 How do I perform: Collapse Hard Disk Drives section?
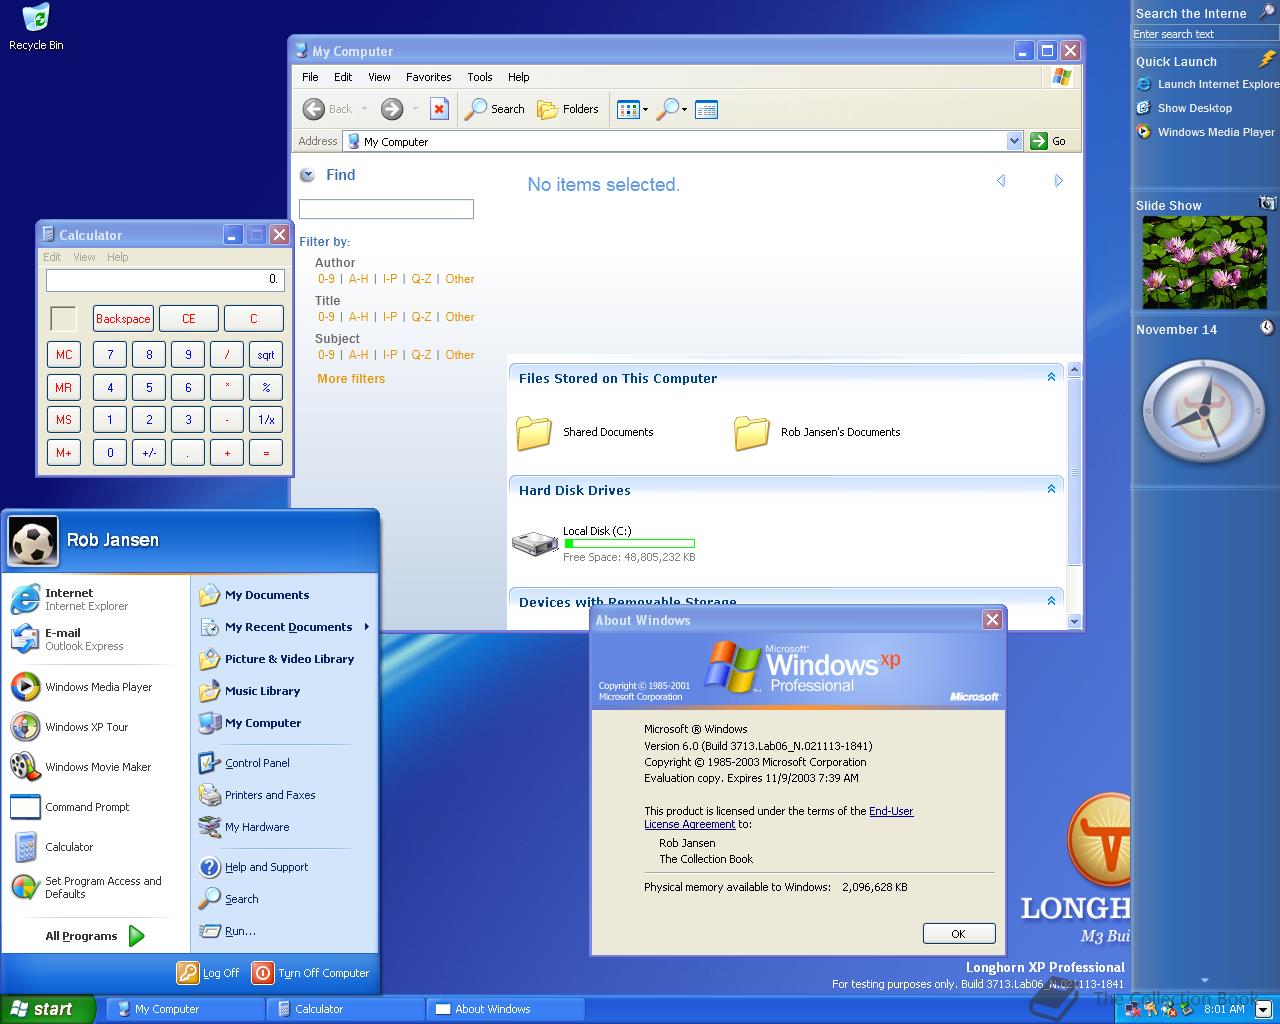tap(1051, 489)
